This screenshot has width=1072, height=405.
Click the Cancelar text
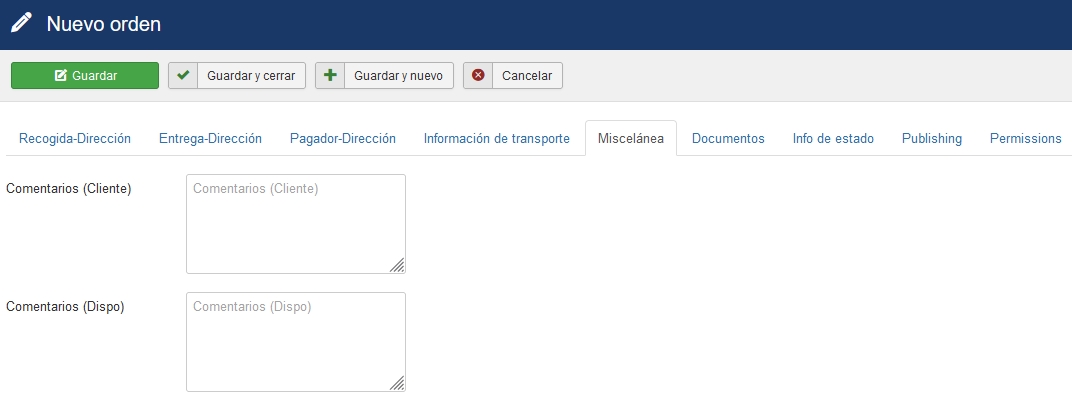(x=526, y=76)
